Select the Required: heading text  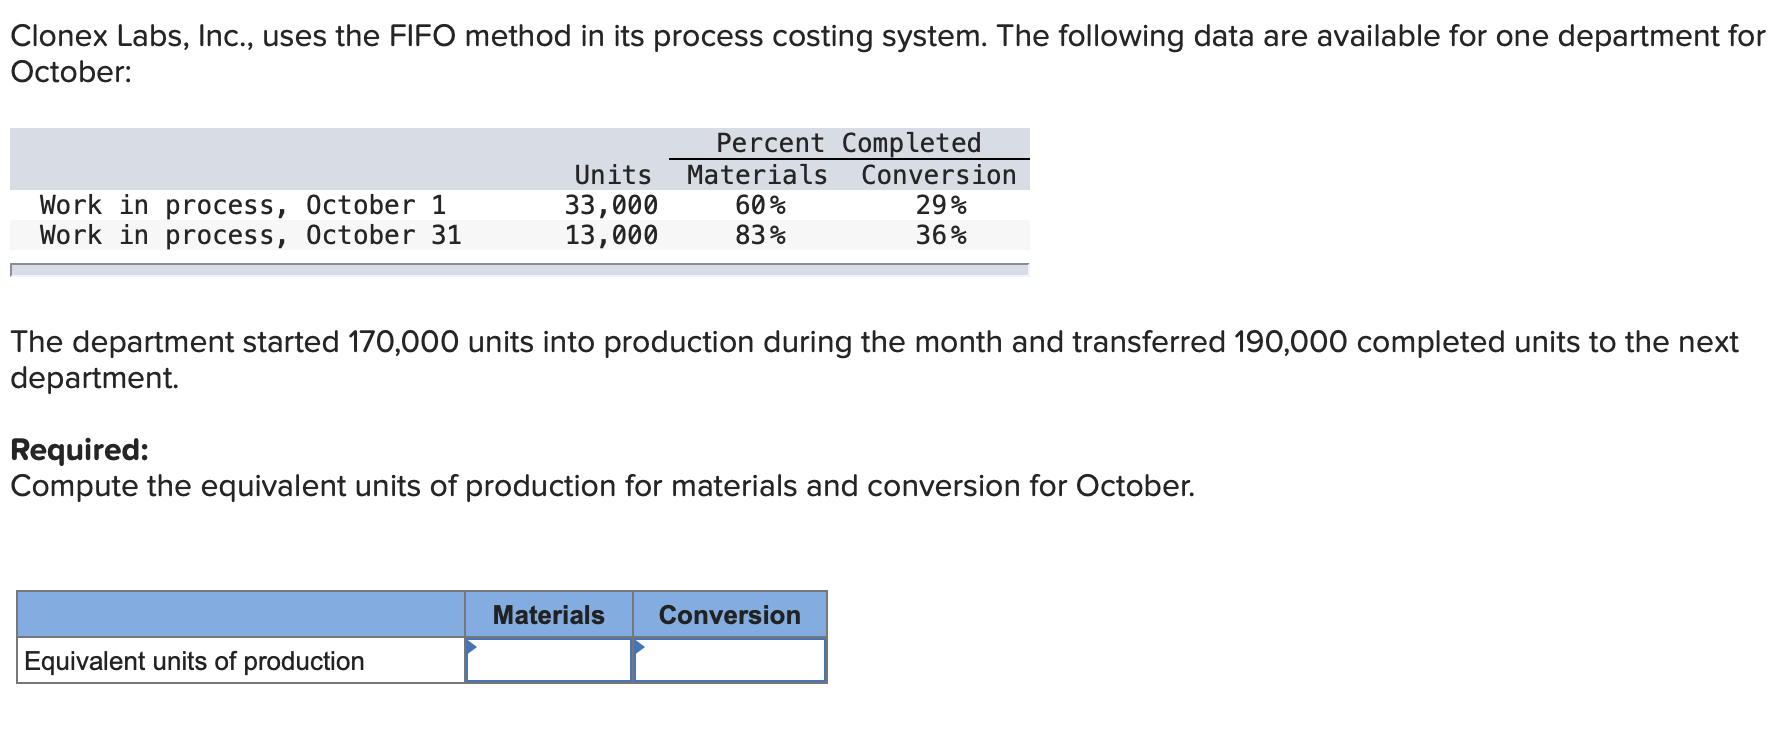pyautogui.click(x=78, y=449)
